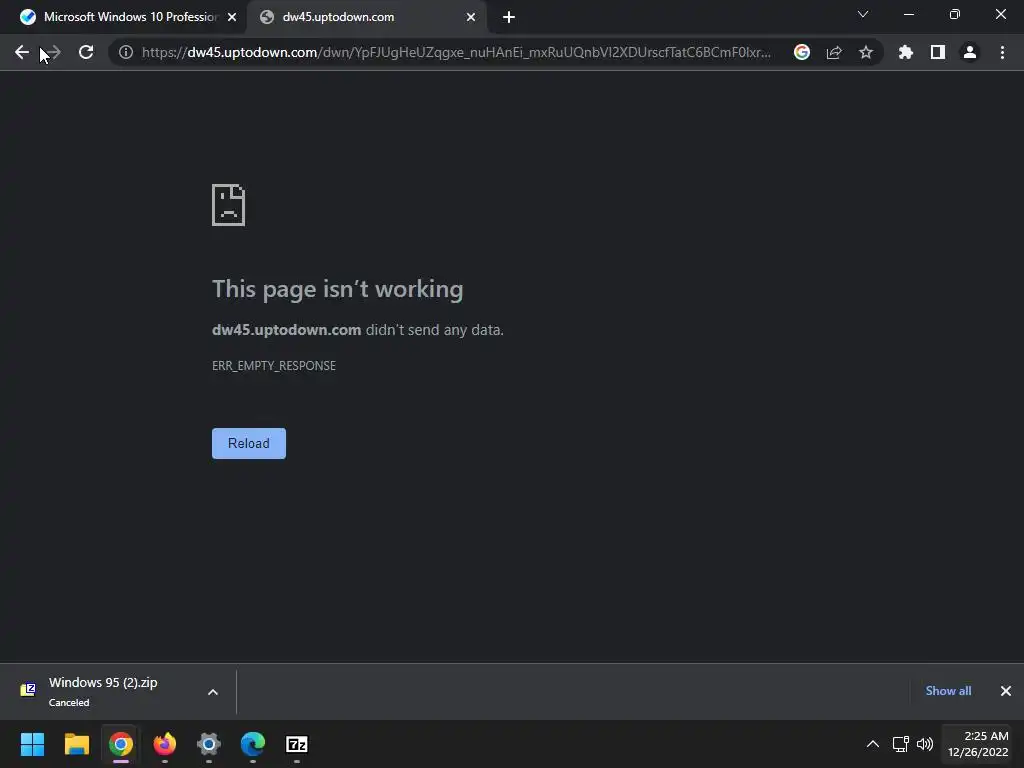Launch Firefox from the taskbar
The width and height of the screenshot is (1024, 768).
click(165, 744)
